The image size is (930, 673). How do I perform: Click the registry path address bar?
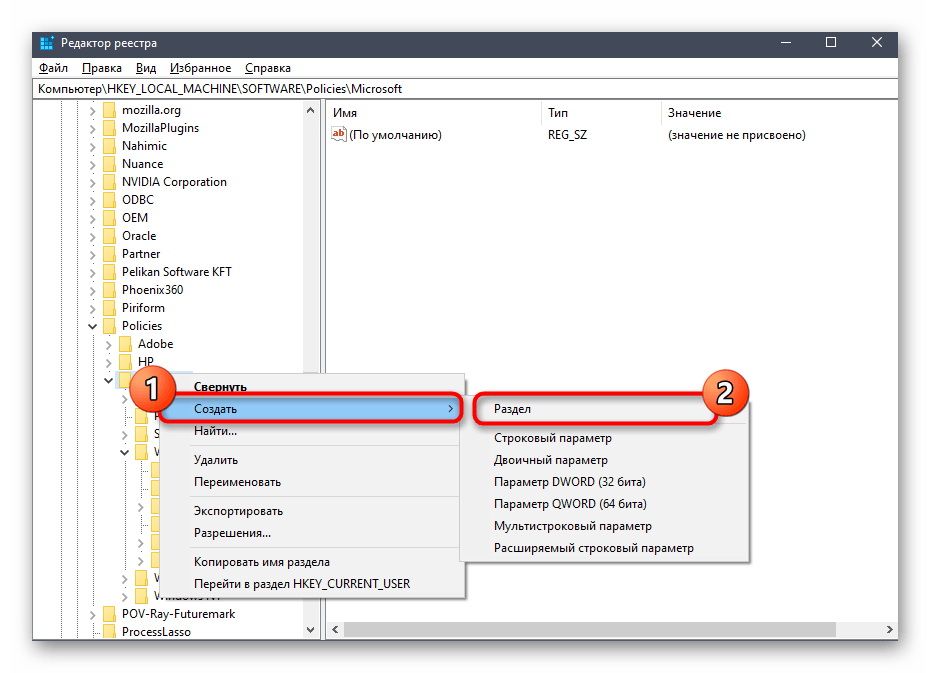[x=465, y=89]
